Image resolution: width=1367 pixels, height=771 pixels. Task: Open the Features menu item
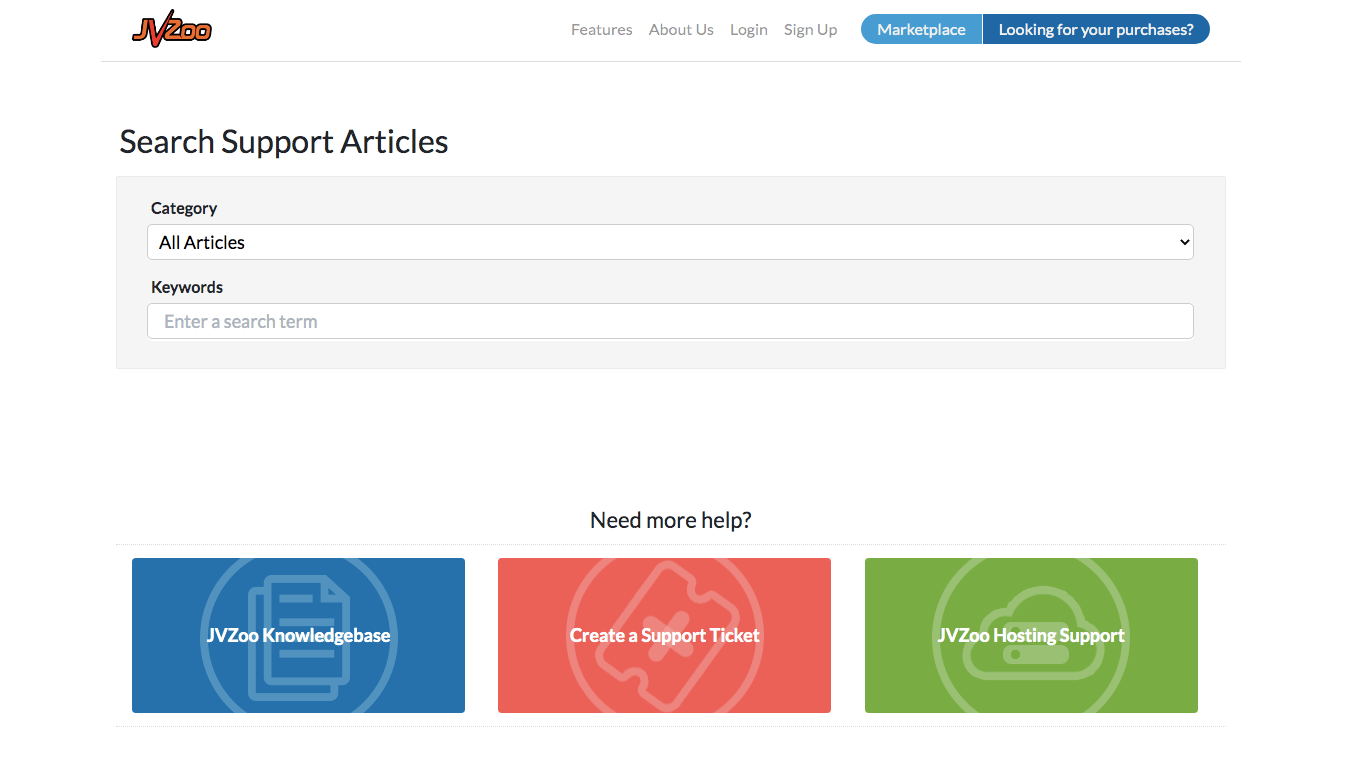tap(601, 29)
